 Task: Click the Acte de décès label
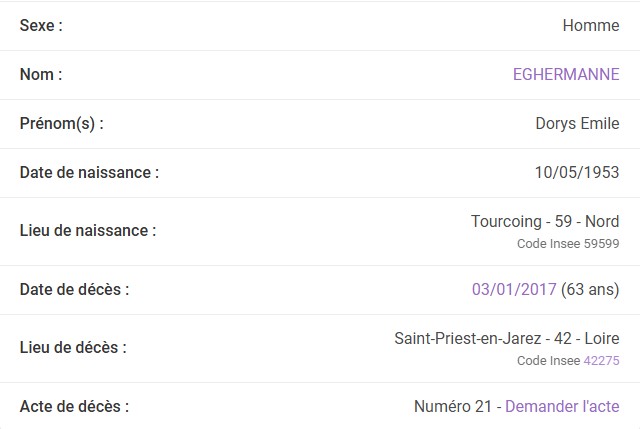coord(74,407)
